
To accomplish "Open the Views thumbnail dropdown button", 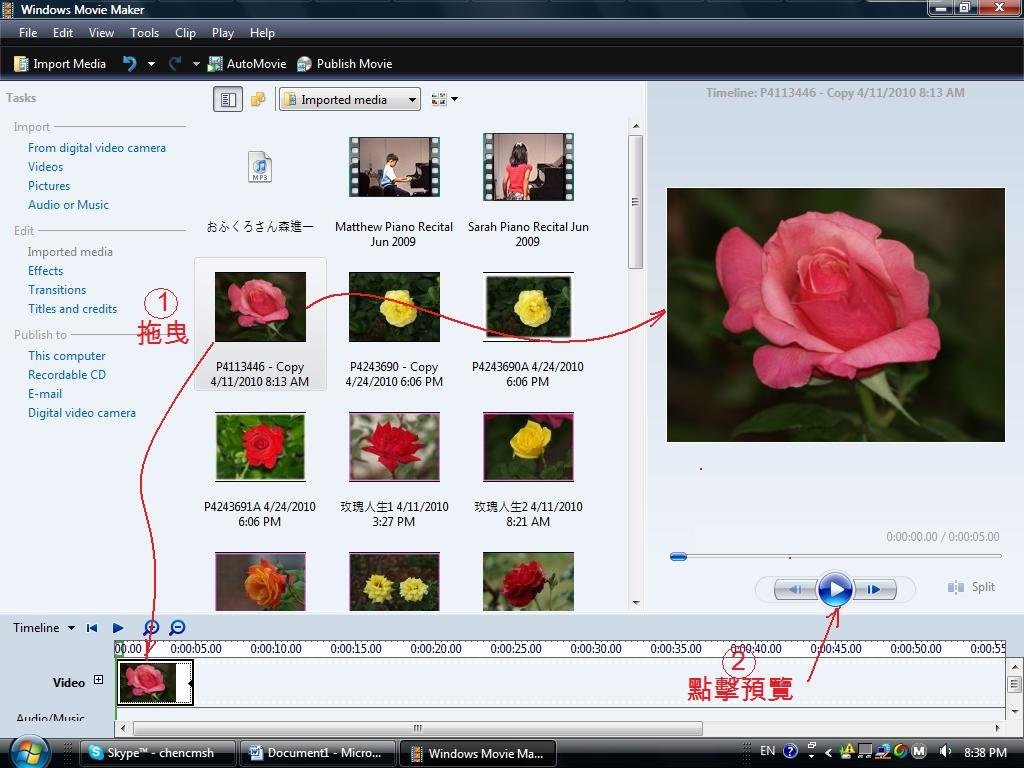I will [x=445, y=99].
